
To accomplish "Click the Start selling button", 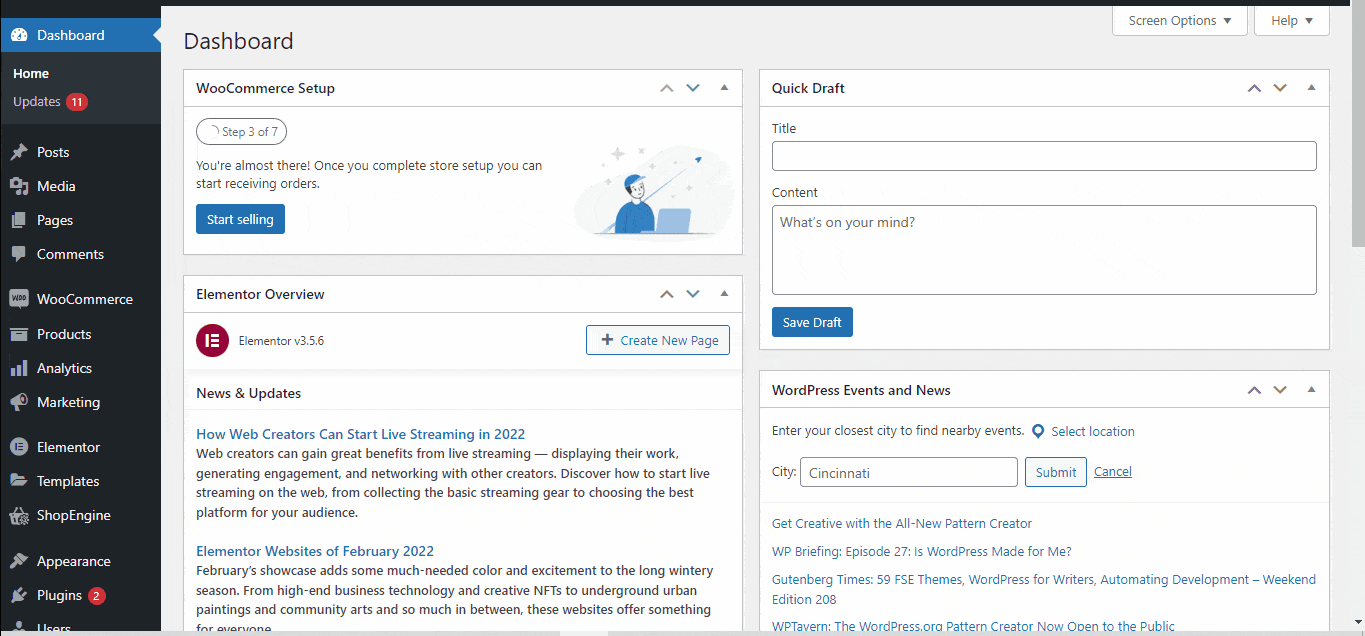I will pos(240,219).
